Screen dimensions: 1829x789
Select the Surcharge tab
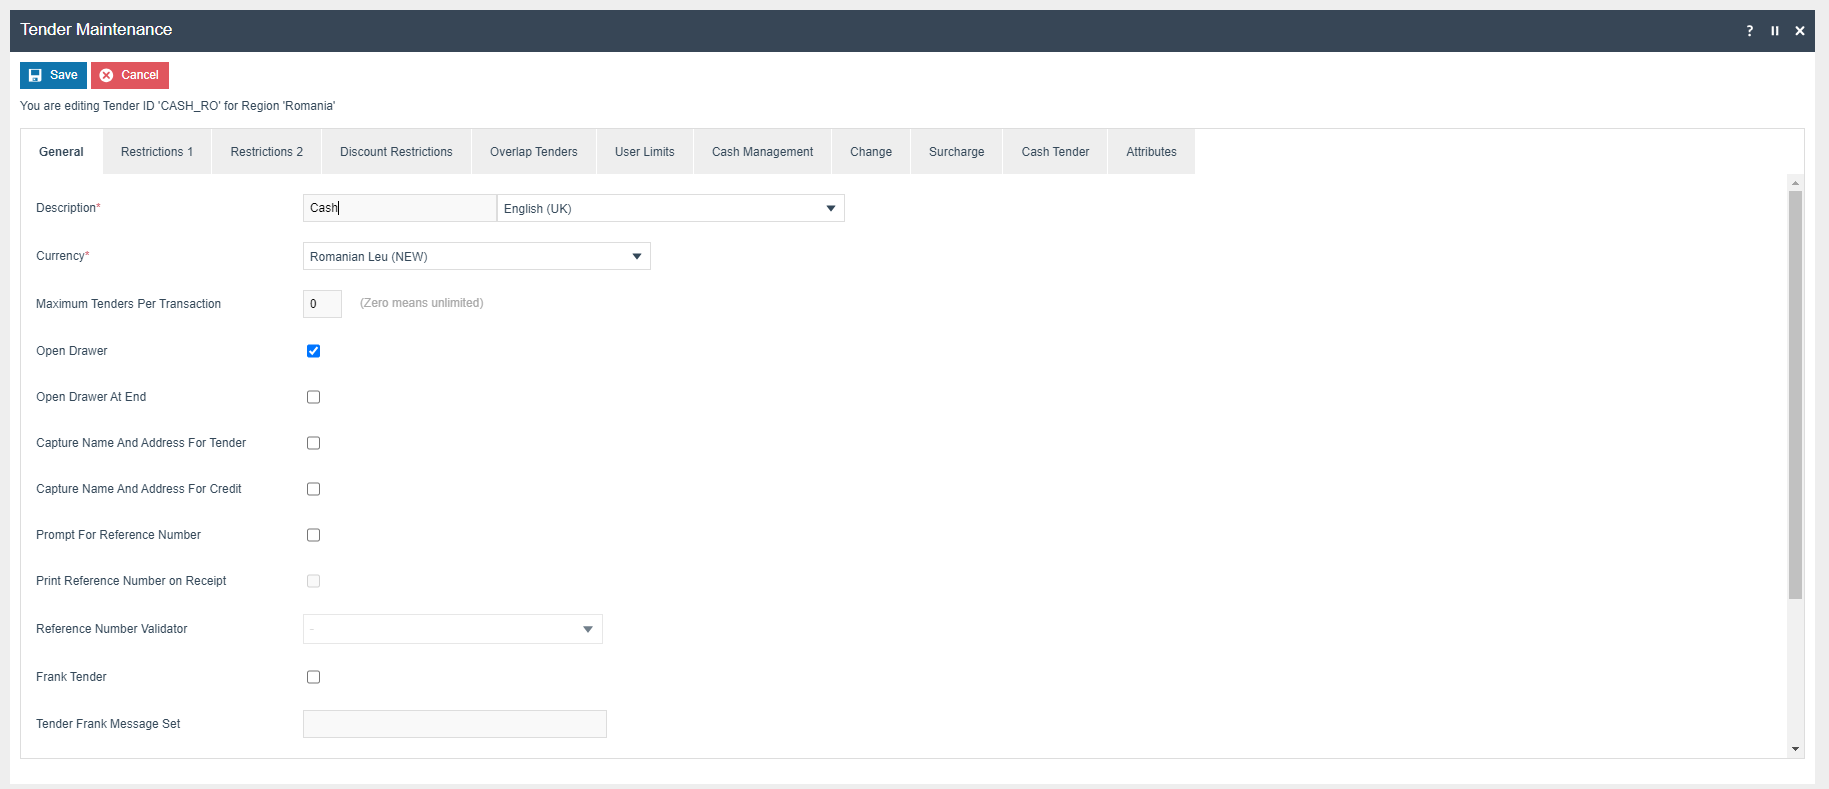pyautogui.click(x=956, y=152)
